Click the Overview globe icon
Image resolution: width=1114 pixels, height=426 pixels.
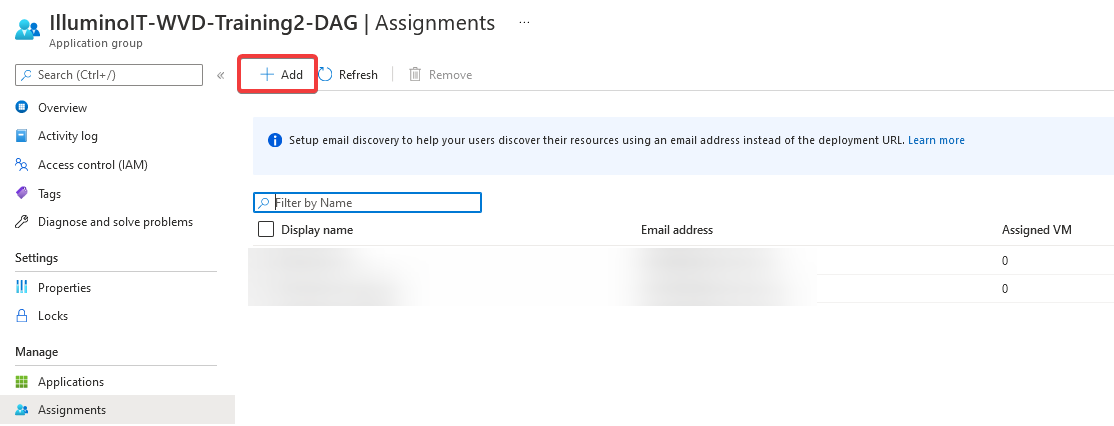click(21, 107)
